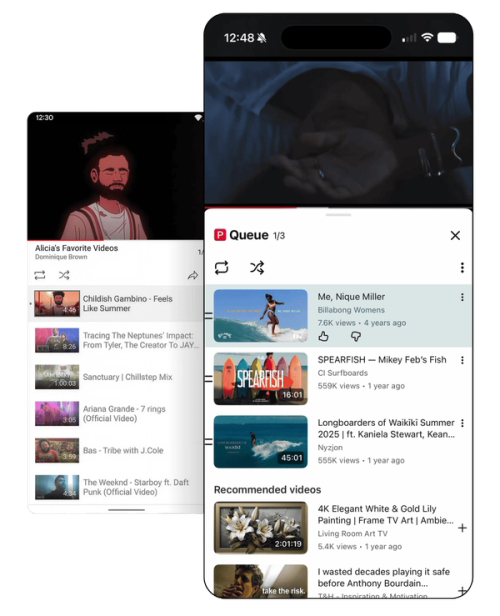Screen dimensions: 500x616
Task: Select Longboarders of Waikiki Summer 2025 title
Action: point(386,428)
